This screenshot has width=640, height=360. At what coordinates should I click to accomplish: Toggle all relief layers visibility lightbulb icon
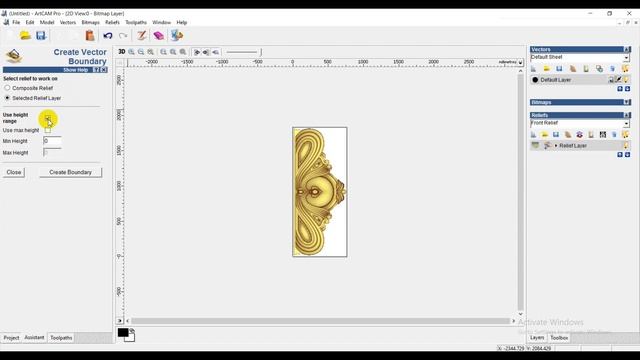pos(626,134)
